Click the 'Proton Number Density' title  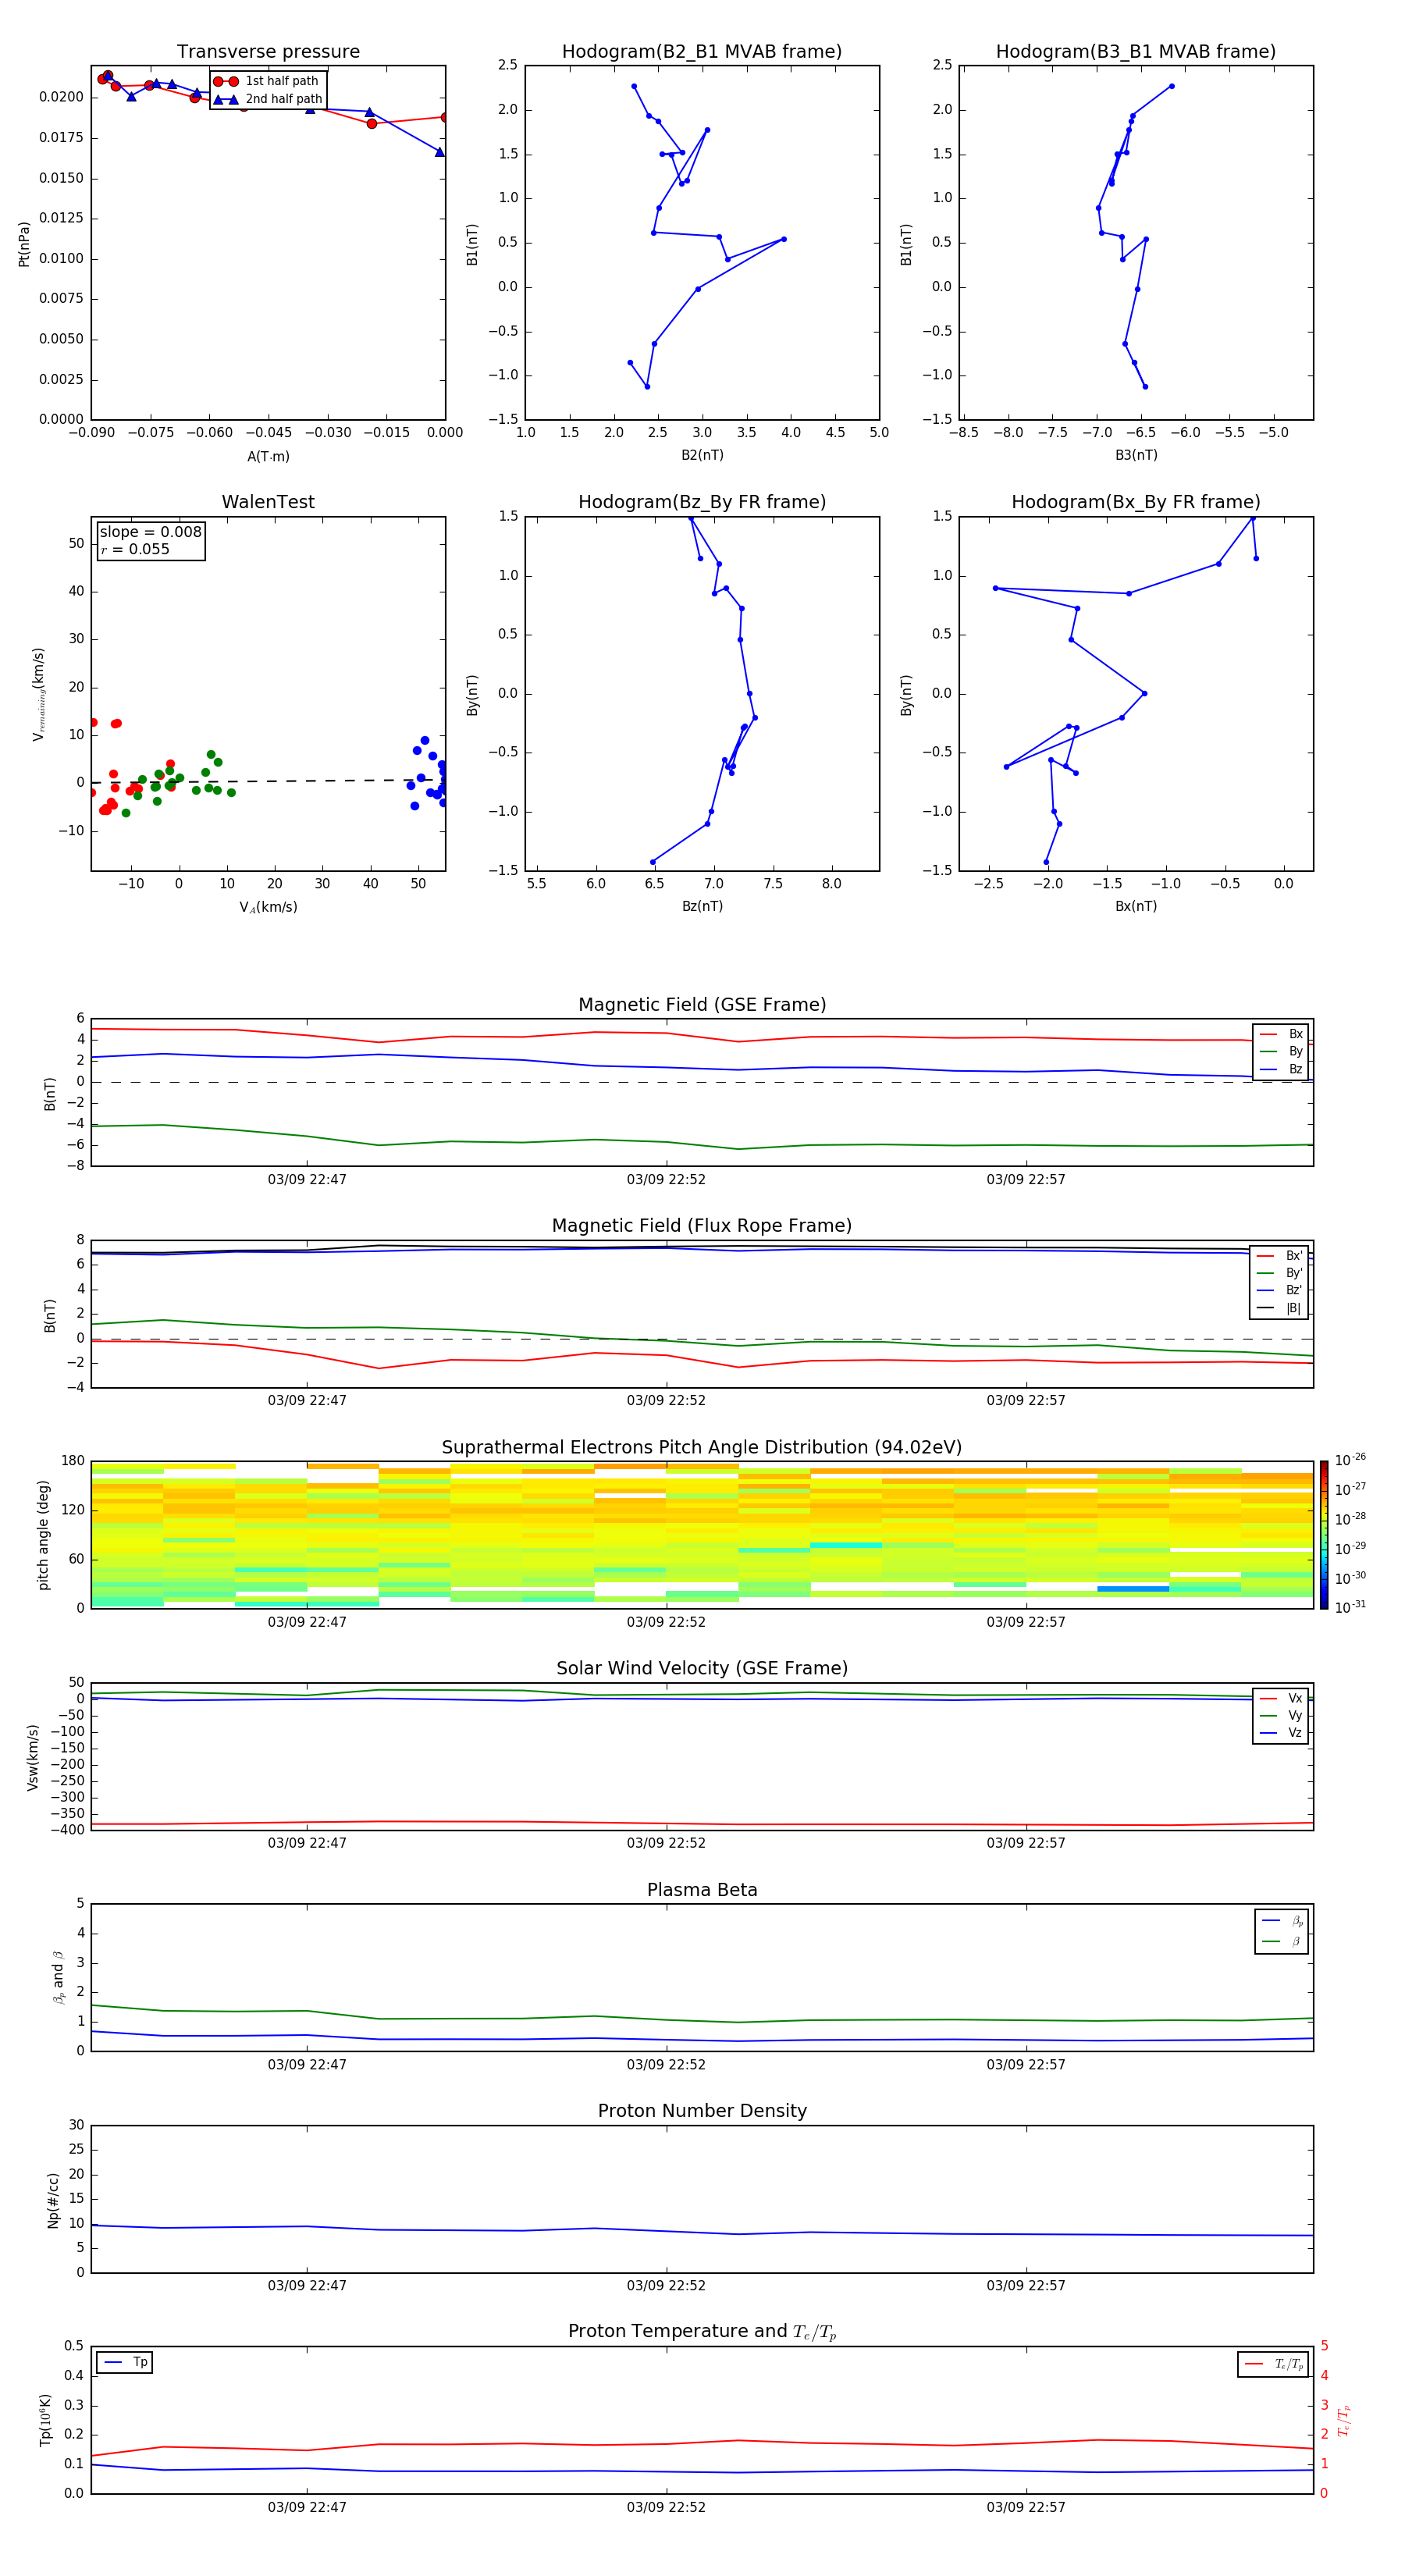click(x=701, y=2111)
